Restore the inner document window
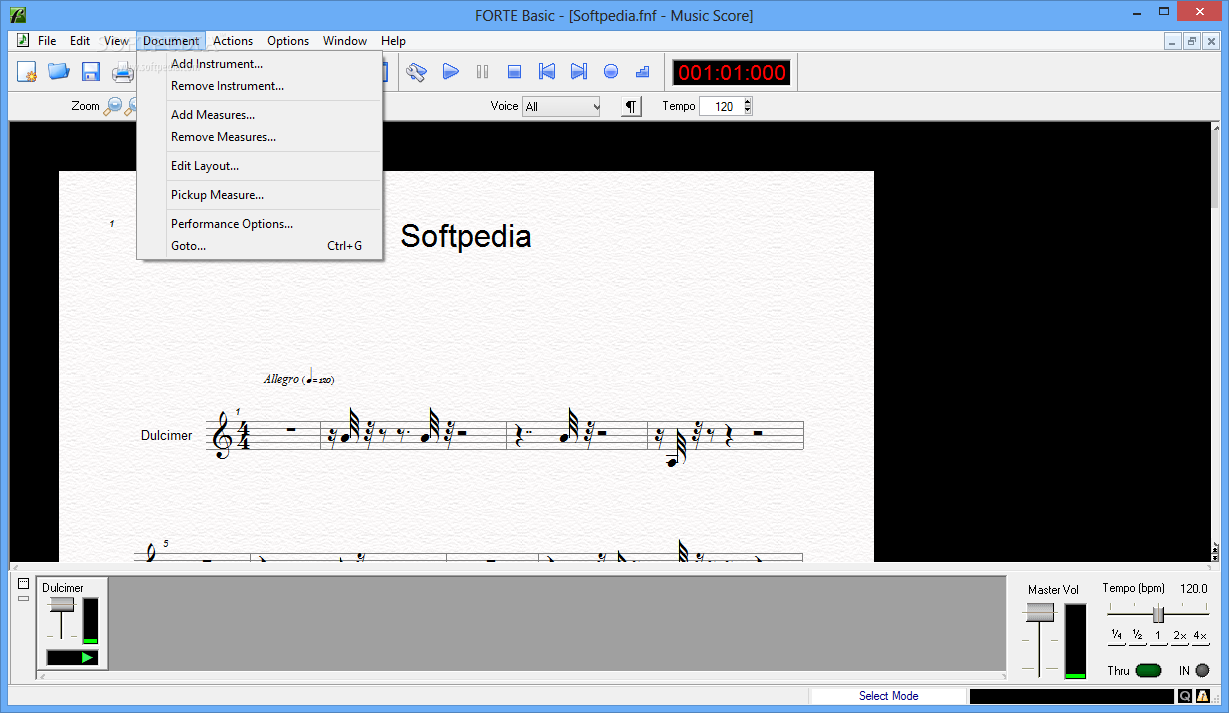Screen dimensions: 1229x713 (1192, 41)
